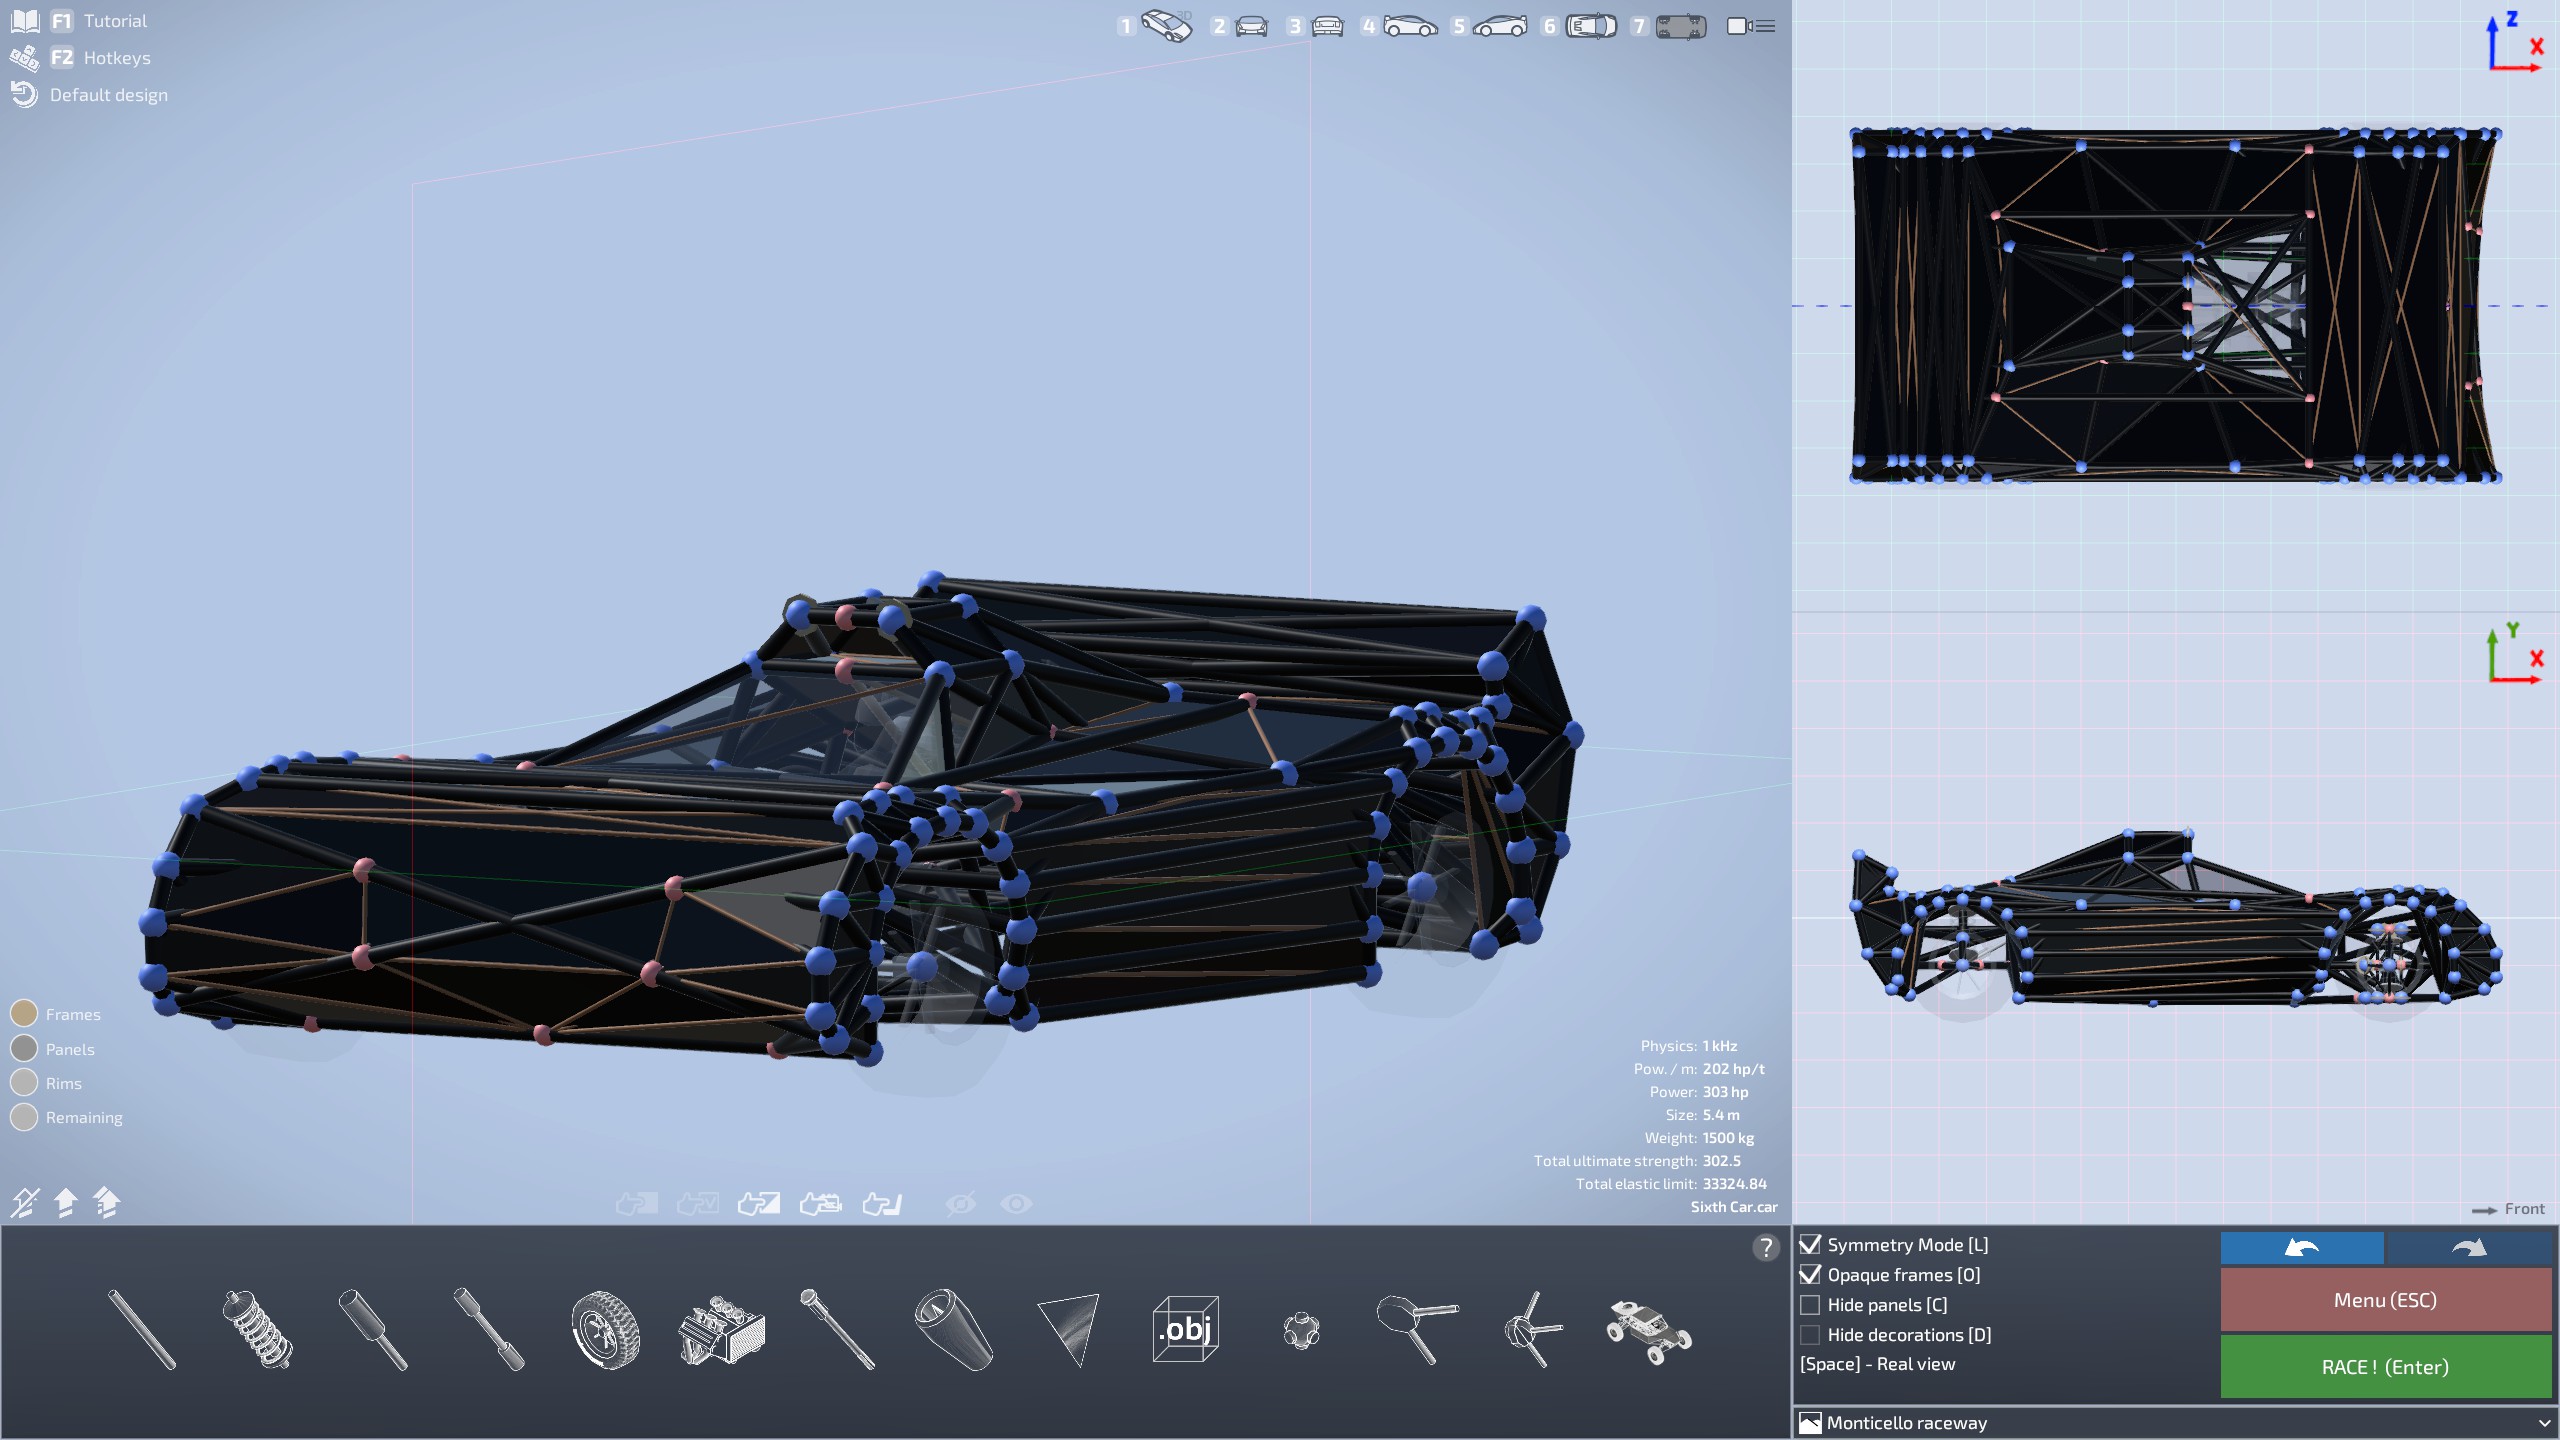This screenshot has height=1440, width=2560.
Task: Click the Menu (ESC) button
Action: tap(2385, 1300)
